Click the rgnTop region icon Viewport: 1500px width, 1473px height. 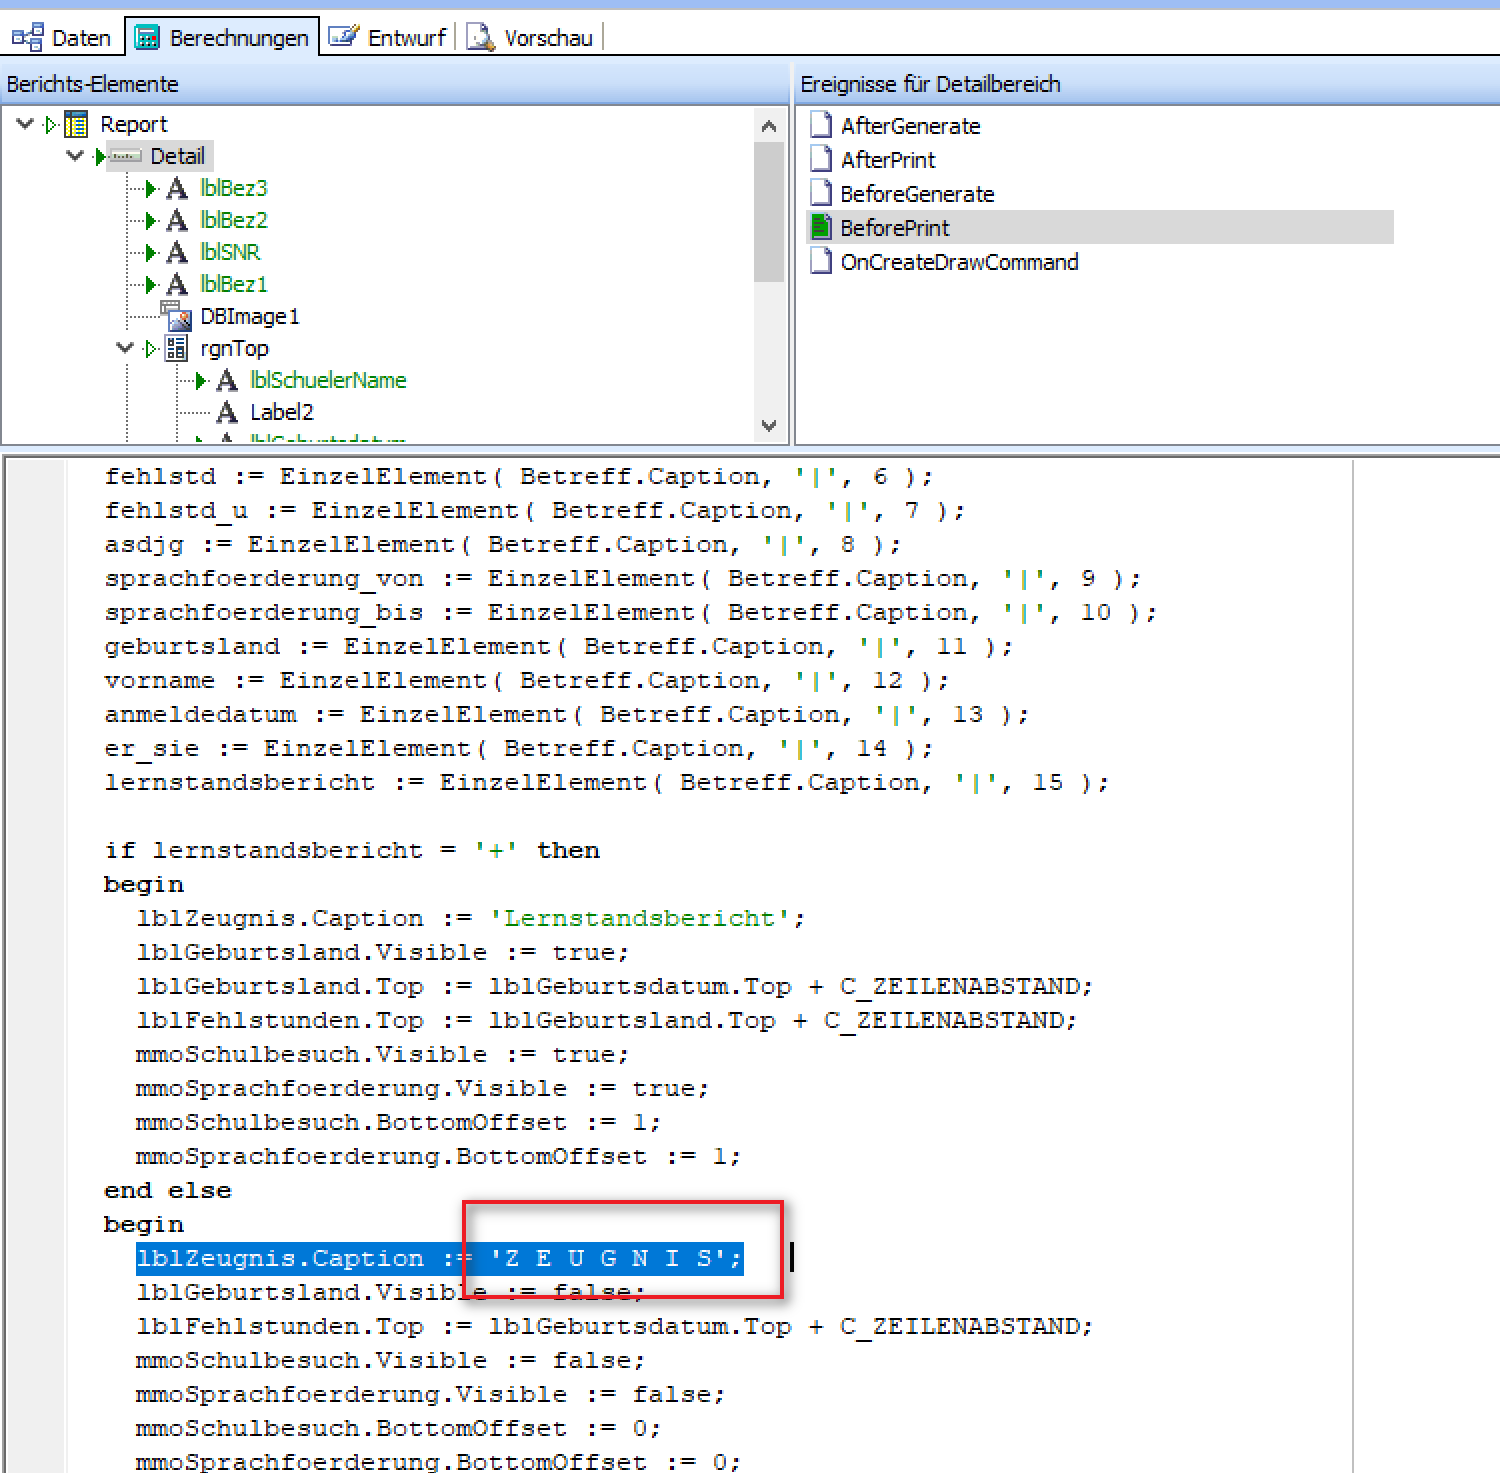[177, 348]
